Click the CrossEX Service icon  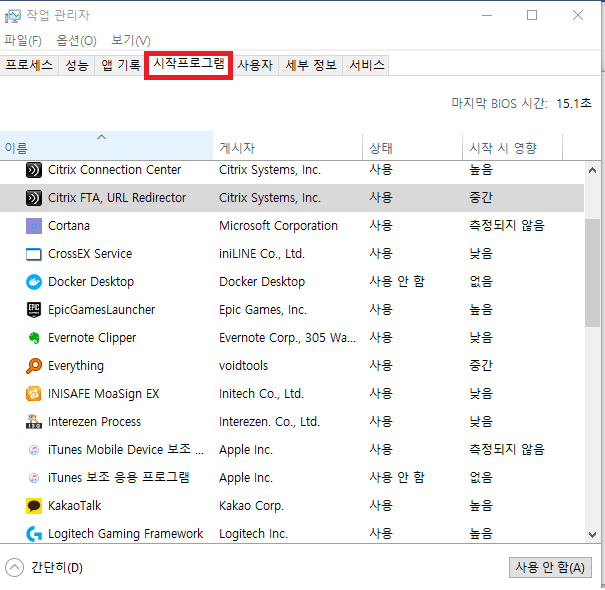[34, 254]
